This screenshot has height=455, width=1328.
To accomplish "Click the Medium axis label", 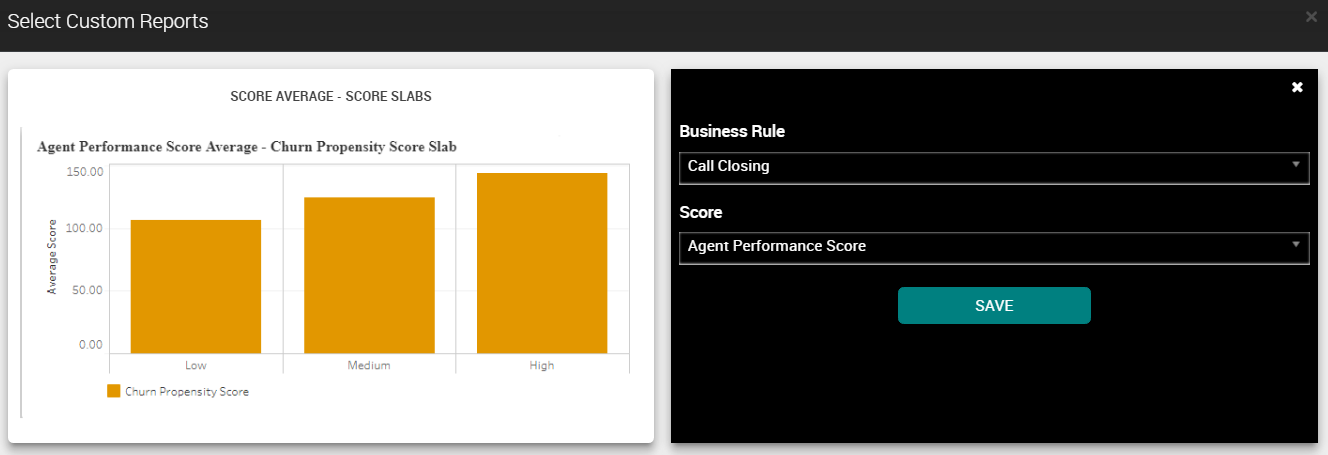I will point(369,365).
